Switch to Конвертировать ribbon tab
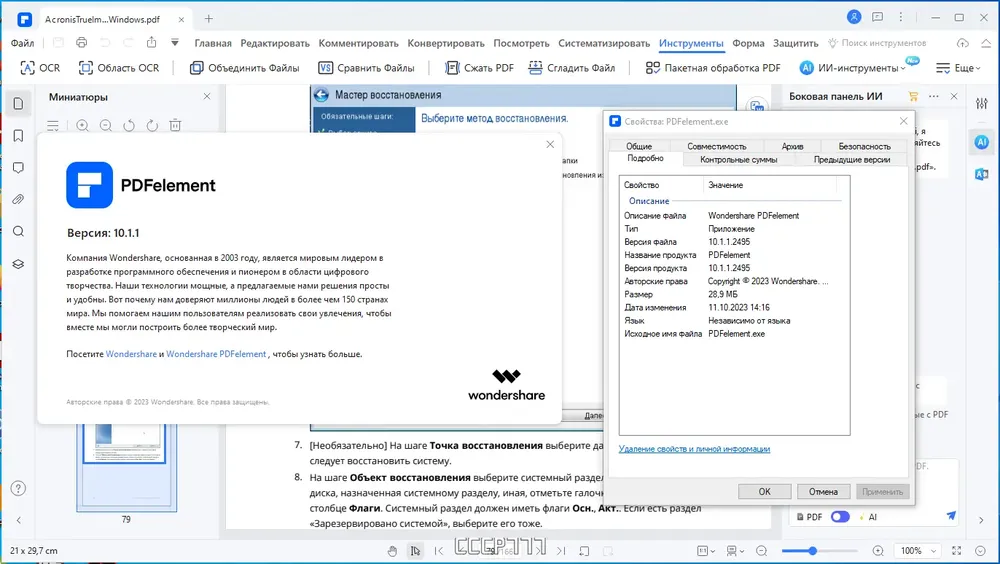Image resolution: width=1000 pixels, height=564 pixels. (x=446, y=43)
